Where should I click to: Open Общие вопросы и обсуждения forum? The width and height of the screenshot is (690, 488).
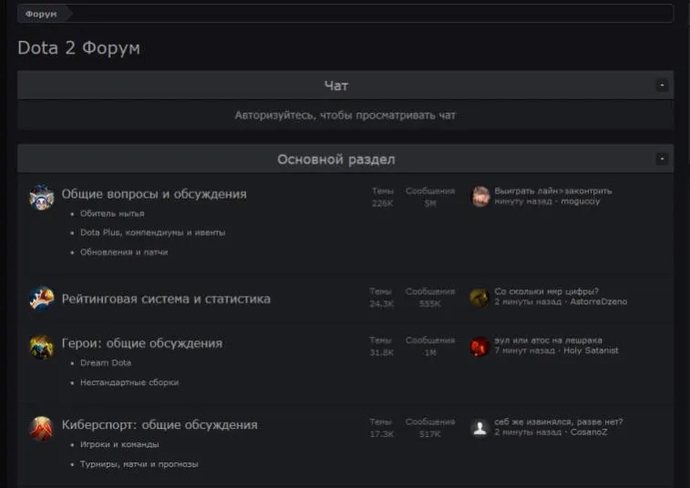154,194
